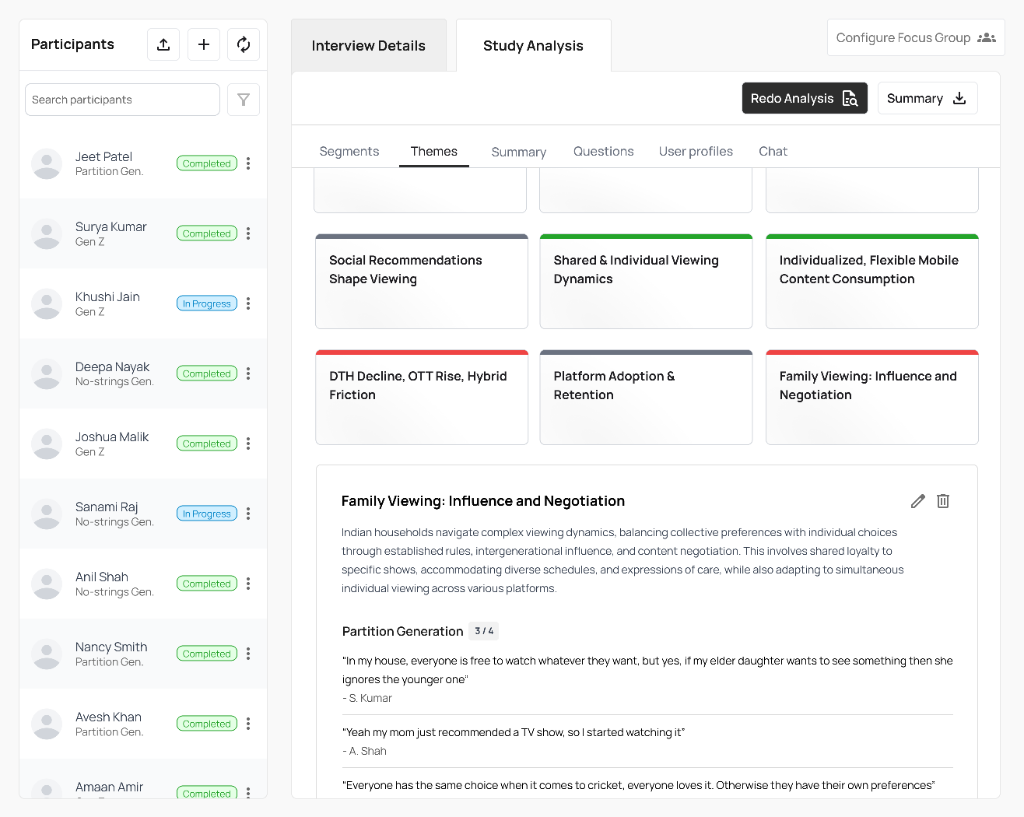Open the three-dot menu for Jeet Patel
The width and height of the screenshot is (1024, 817).
pyautogui.click(x=248, y=163)
